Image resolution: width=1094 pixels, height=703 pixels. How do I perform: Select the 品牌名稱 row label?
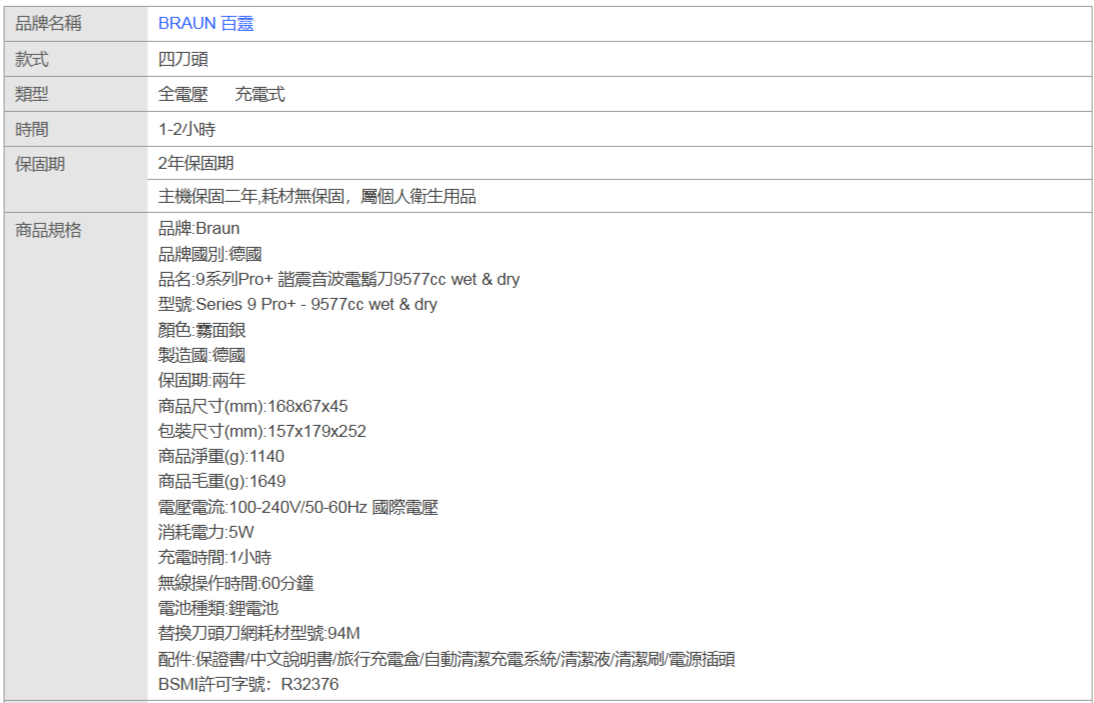coord(48,23)
